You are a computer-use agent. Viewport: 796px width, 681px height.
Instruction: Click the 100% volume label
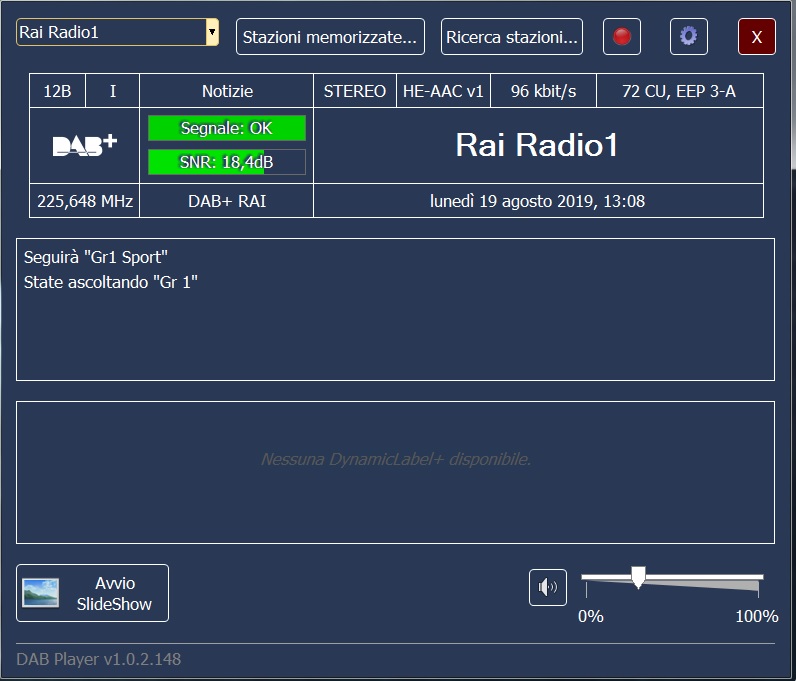(x=756, y=616)
